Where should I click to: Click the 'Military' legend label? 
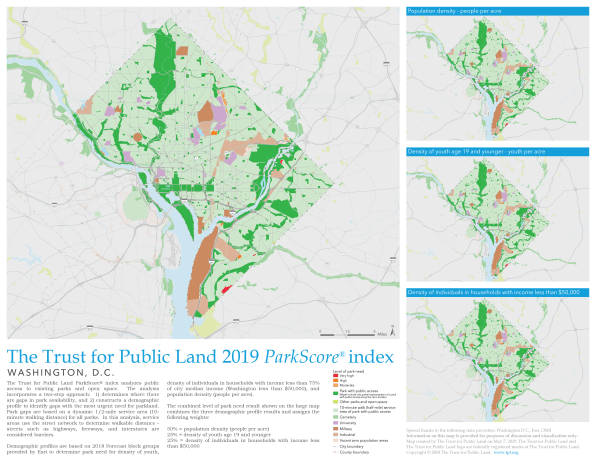click(x=346, y=429)
